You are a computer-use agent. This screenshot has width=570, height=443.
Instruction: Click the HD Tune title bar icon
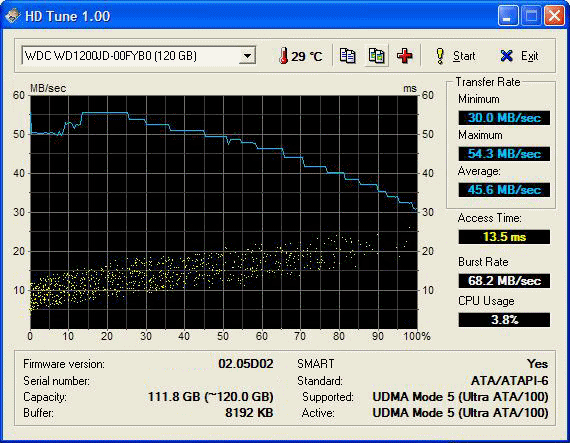pos(12,16)
